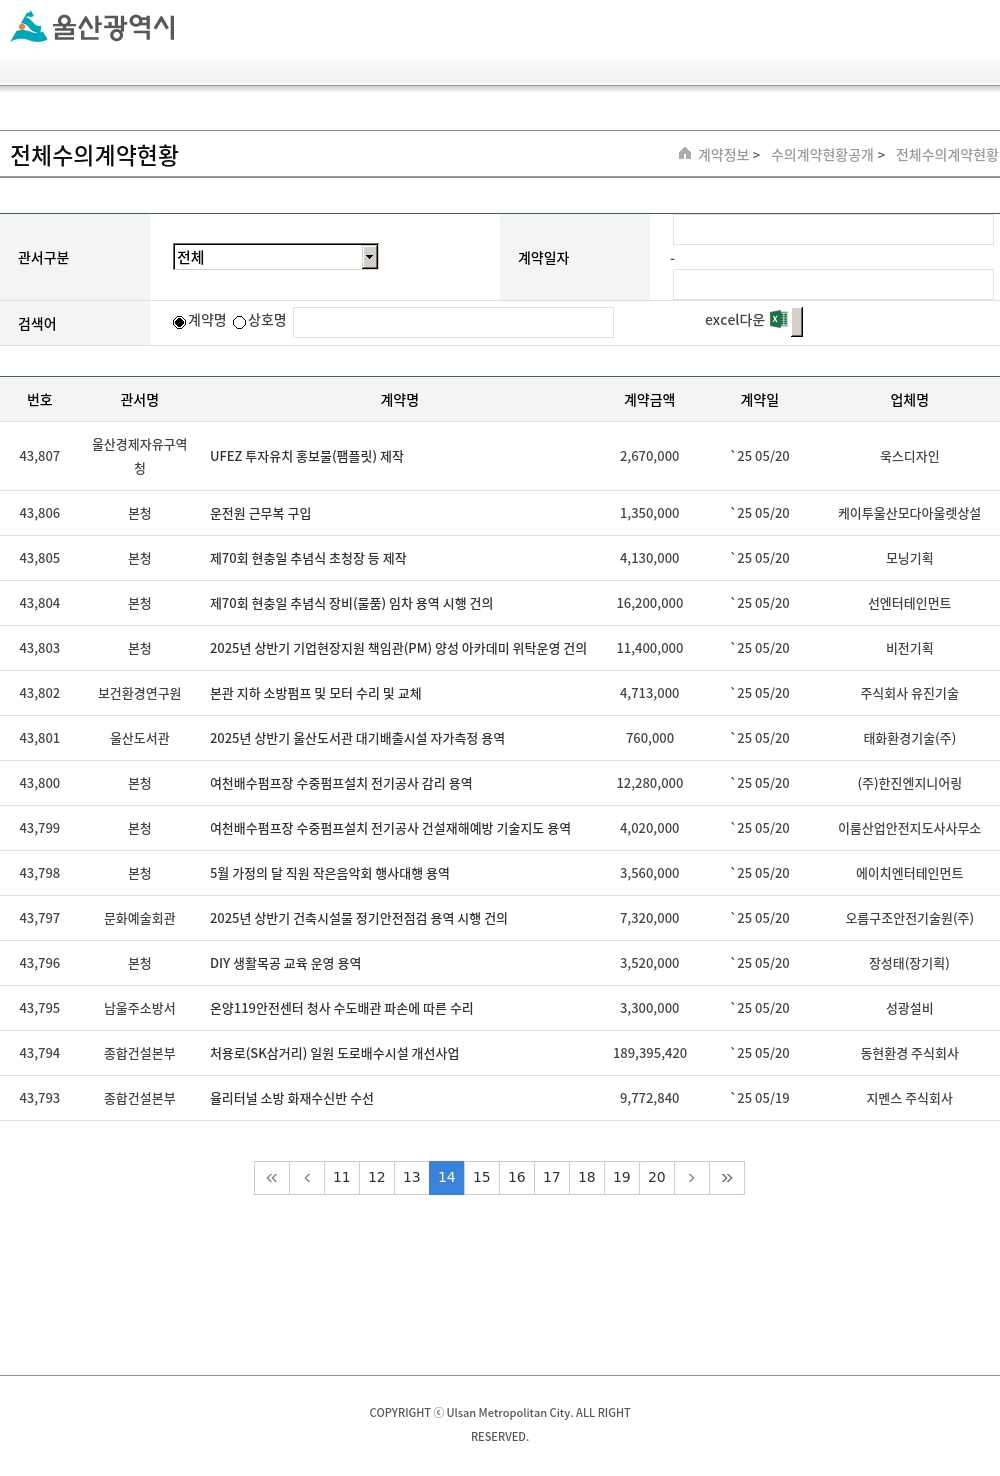Go to page 12

tap(377, 1178)
